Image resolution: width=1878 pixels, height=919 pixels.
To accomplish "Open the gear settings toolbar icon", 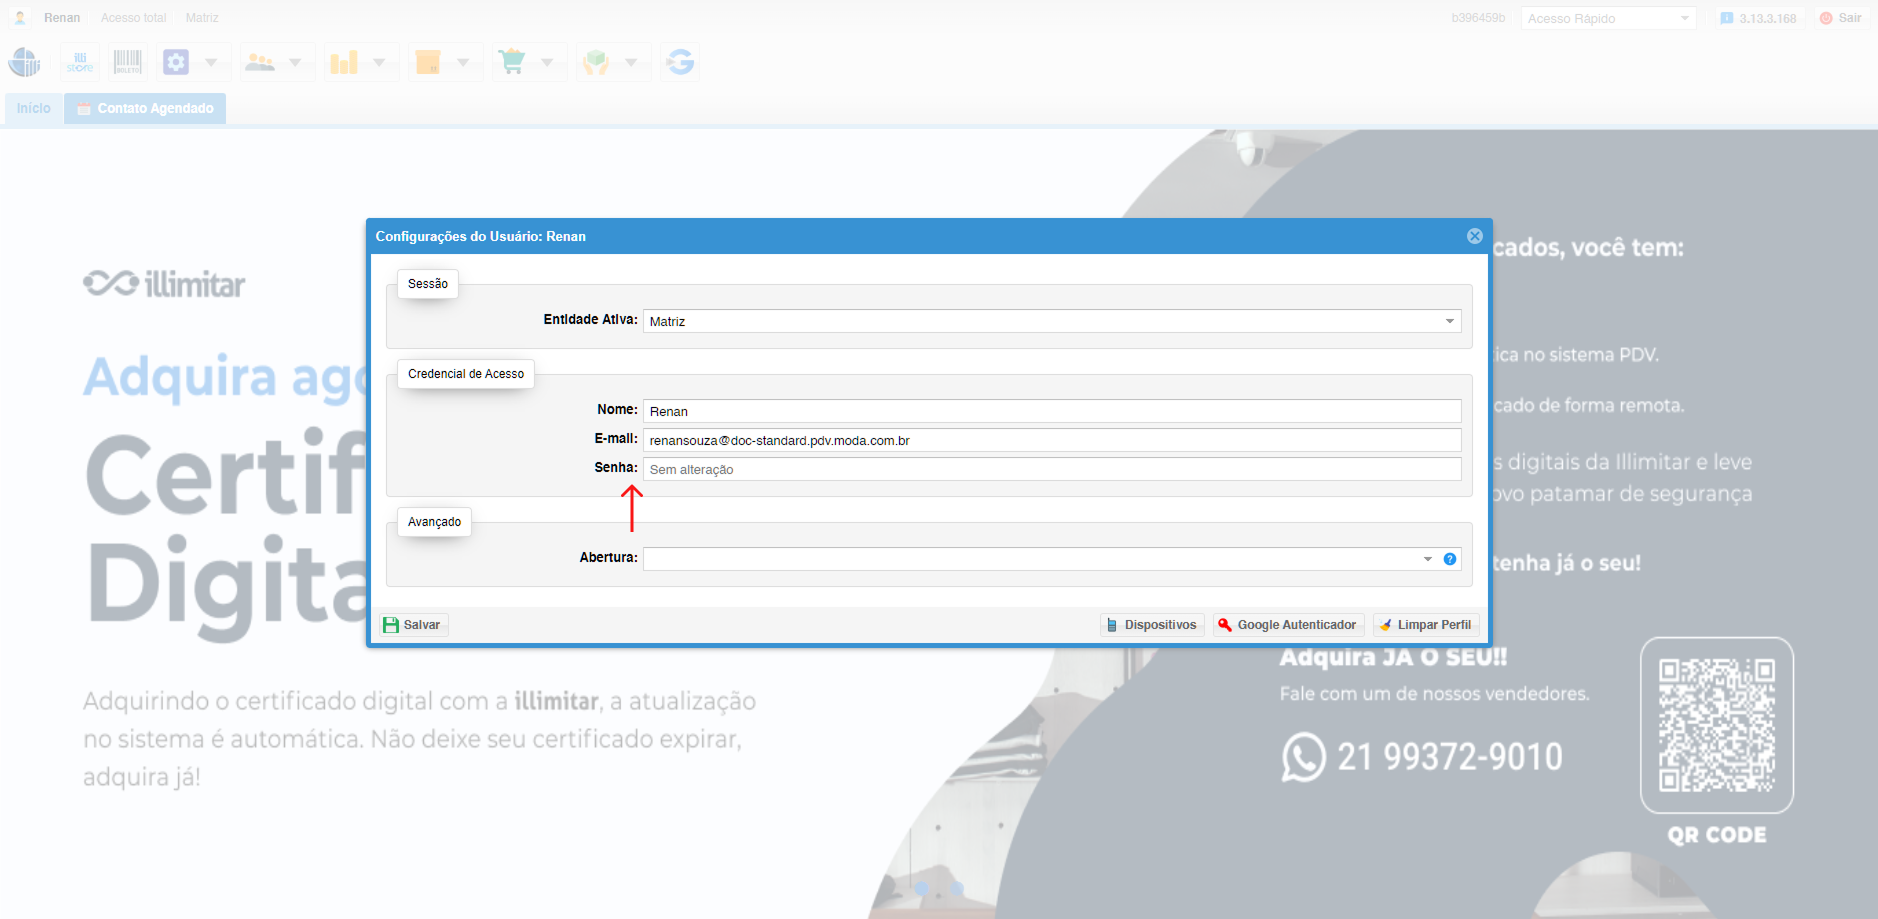I will [x=176, y=62].
